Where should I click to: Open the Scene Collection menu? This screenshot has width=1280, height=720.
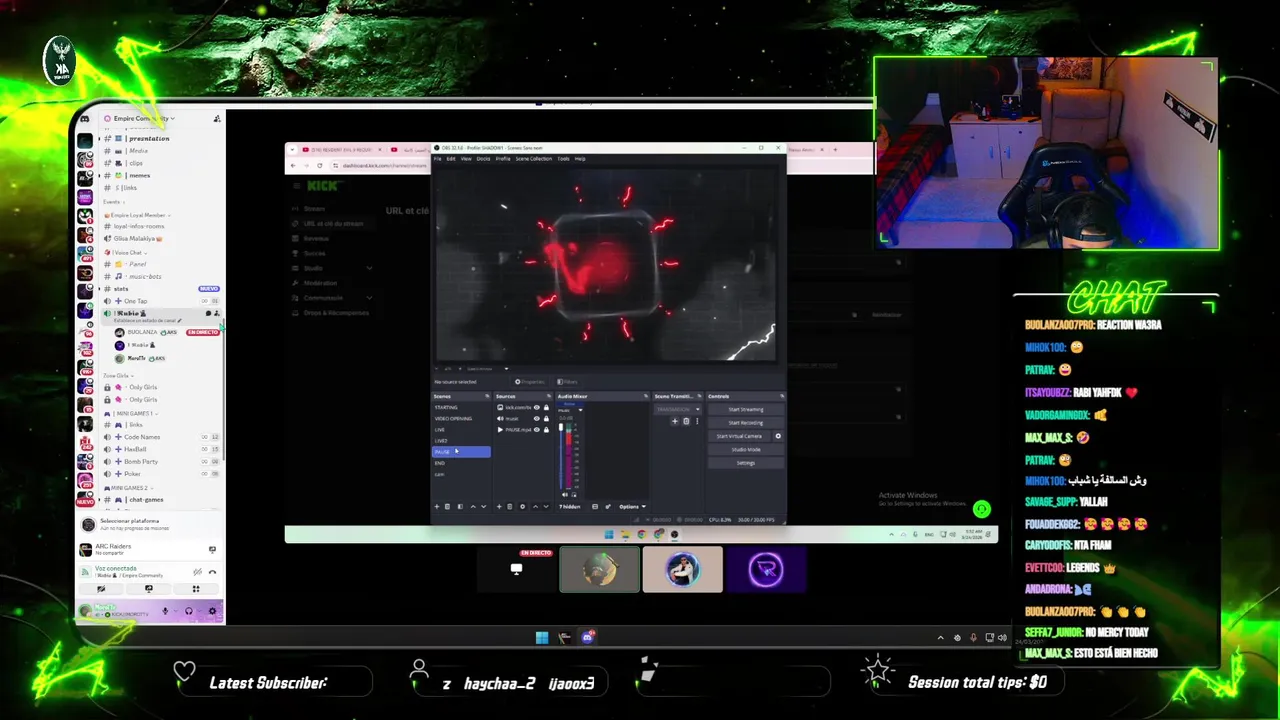534,158
